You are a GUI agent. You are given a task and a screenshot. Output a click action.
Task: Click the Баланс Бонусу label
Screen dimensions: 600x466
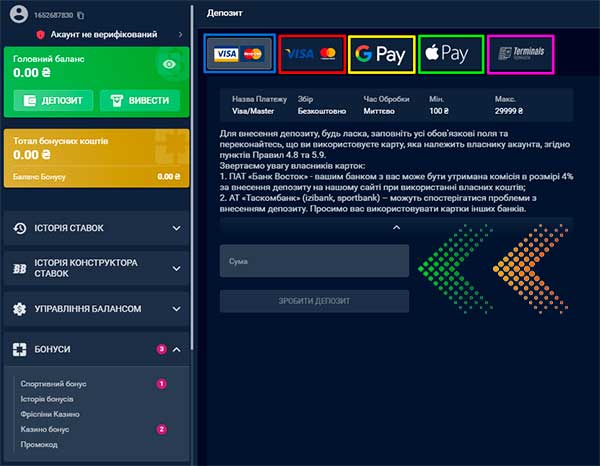pos(39,177)
